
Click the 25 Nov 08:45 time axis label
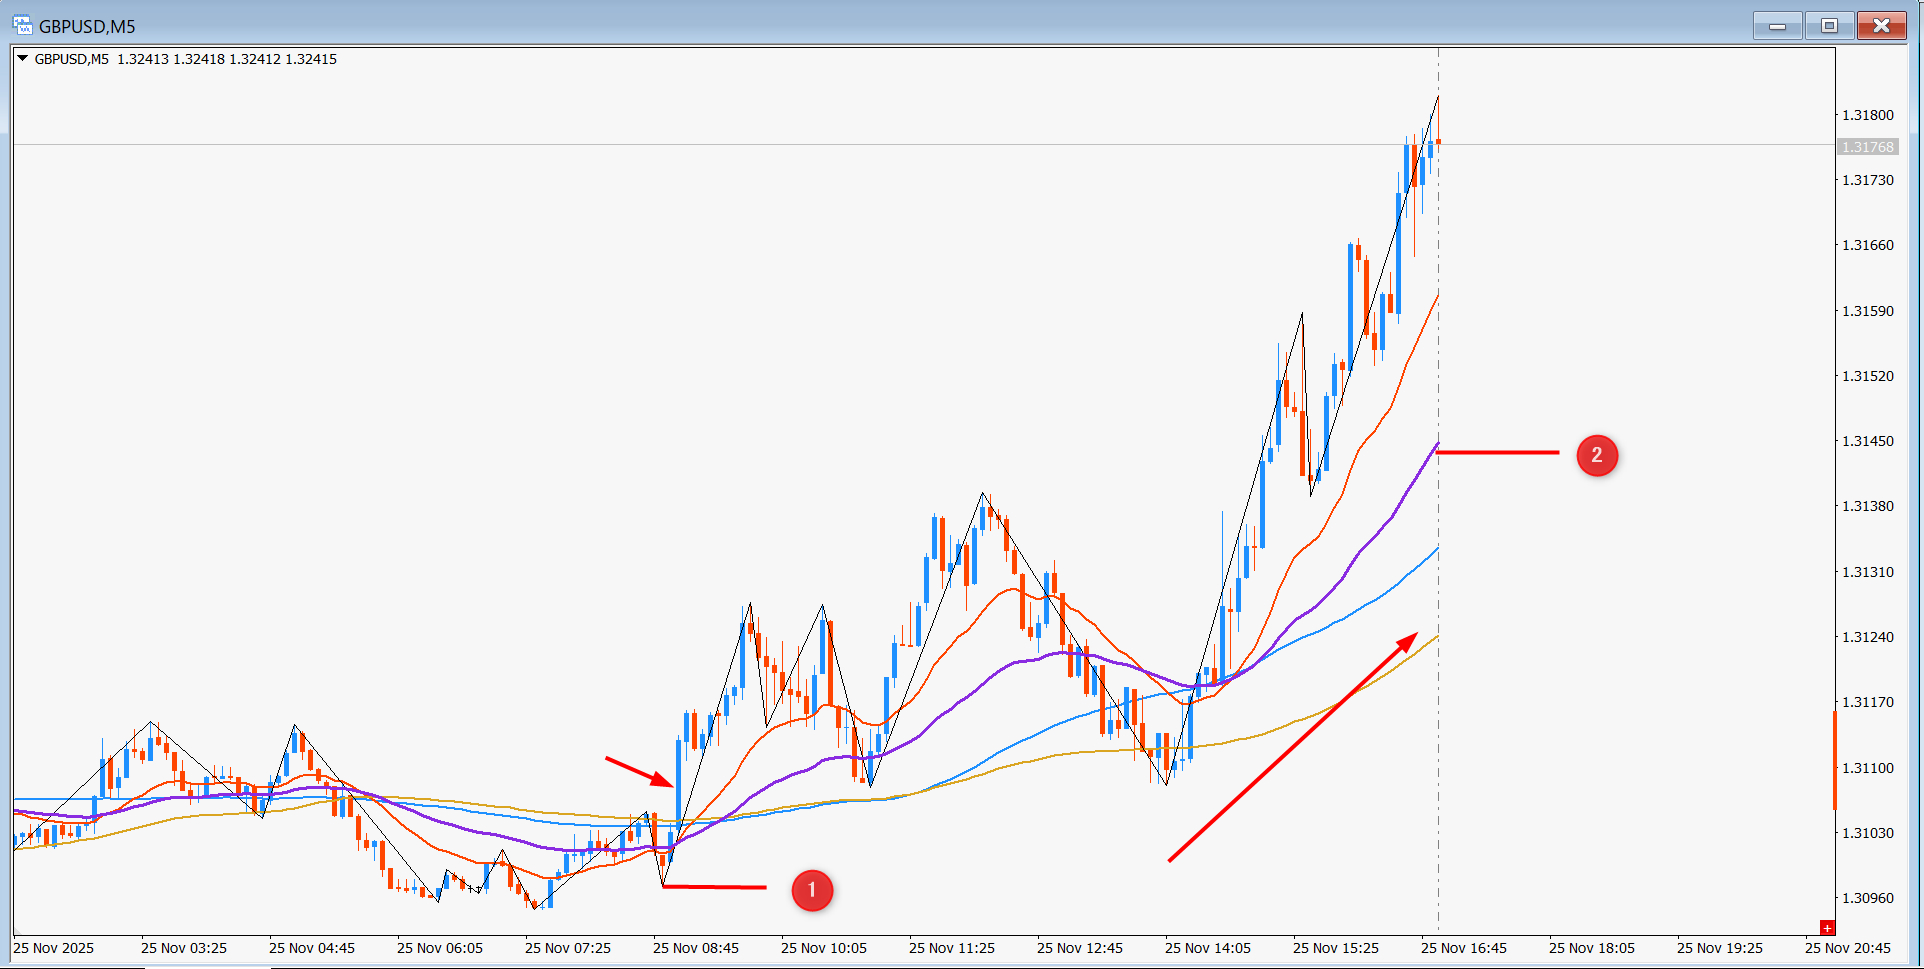pyautogui.click(x=696, y=948)
